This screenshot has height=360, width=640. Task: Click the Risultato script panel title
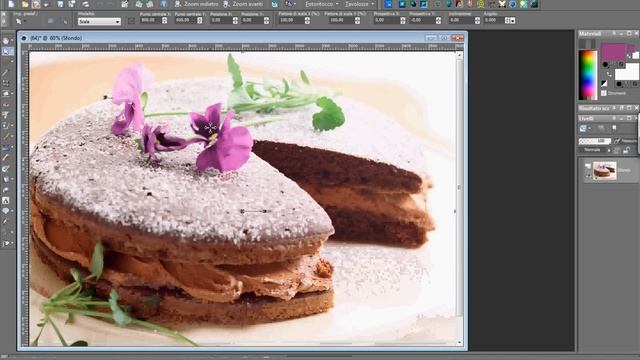(594, 108)
